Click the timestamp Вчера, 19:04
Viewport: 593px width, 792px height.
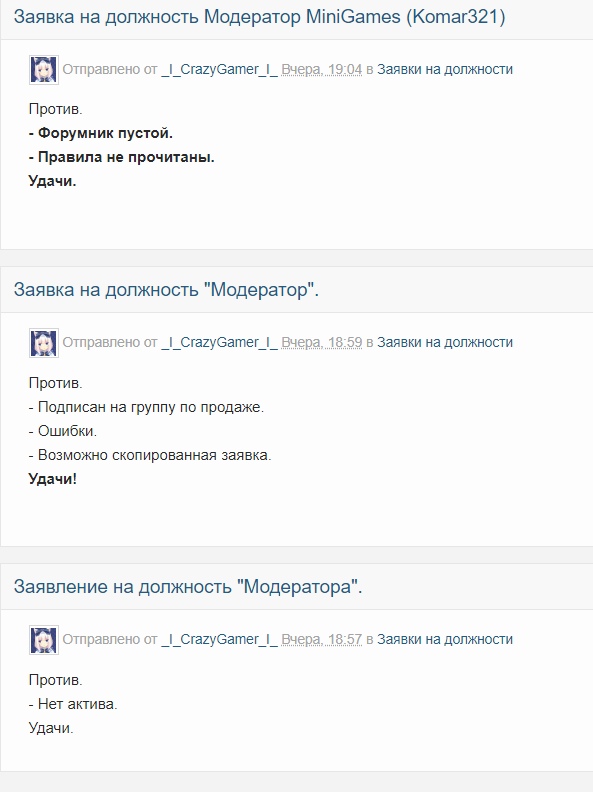click(322, 69)
